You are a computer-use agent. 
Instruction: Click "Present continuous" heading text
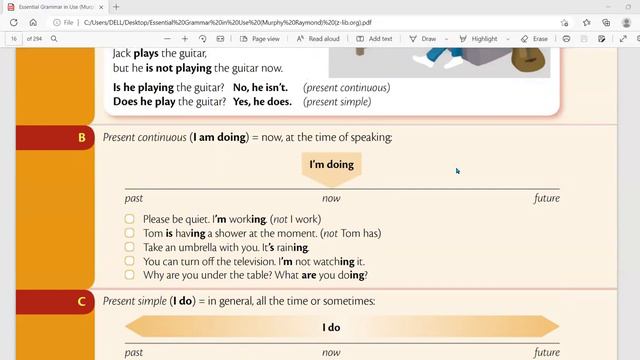144,138
